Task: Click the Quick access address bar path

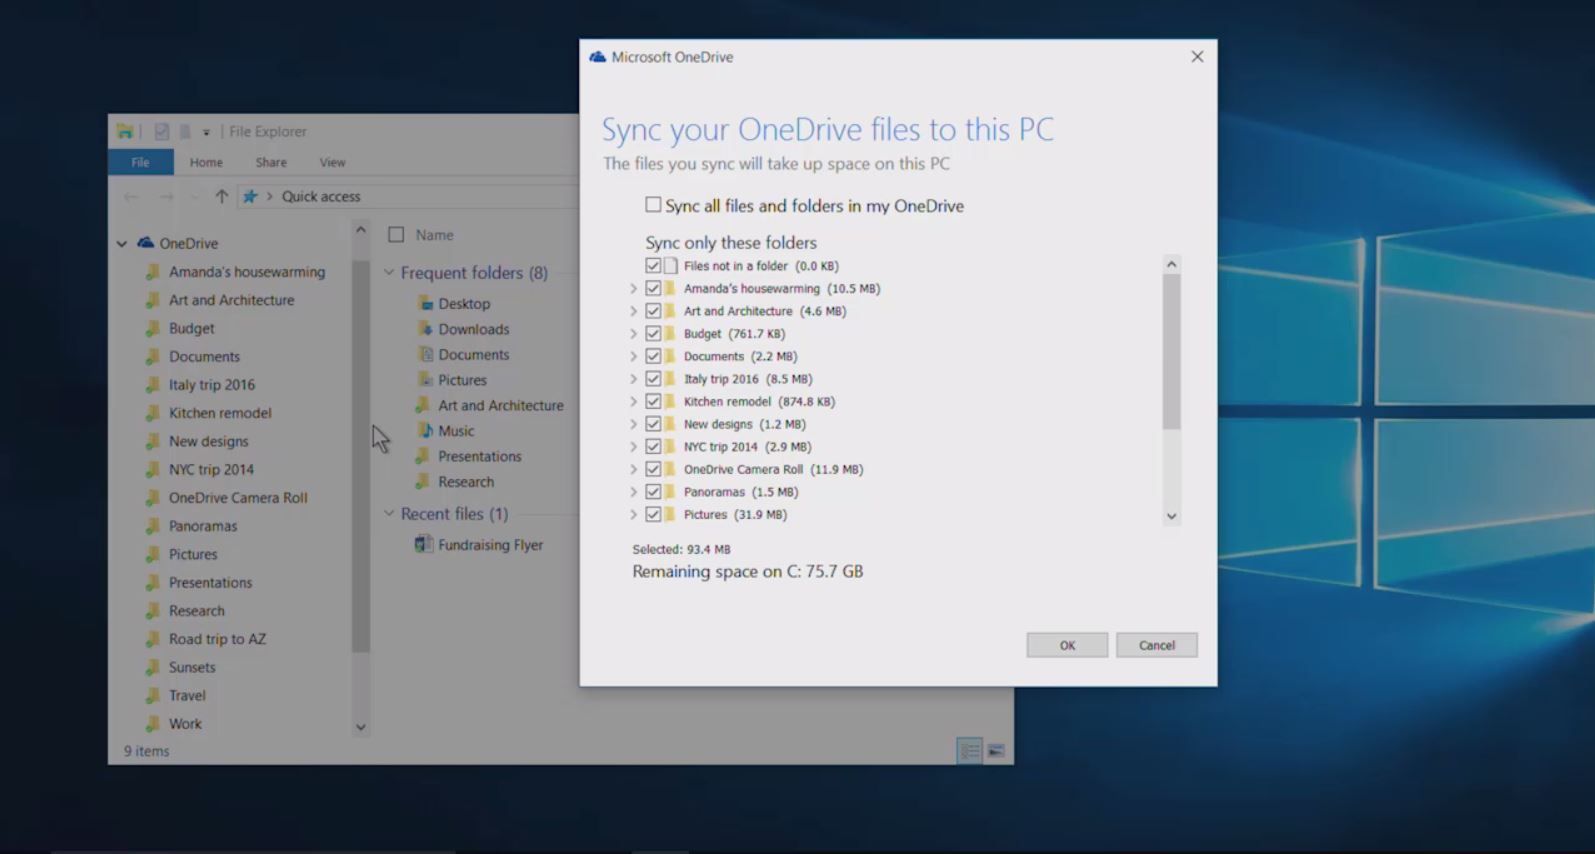Action: tap(321, 196)
